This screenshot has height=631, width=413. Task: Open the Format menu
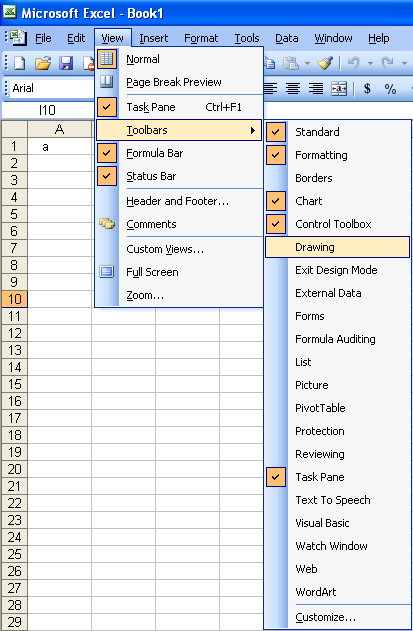pos(201,38)
